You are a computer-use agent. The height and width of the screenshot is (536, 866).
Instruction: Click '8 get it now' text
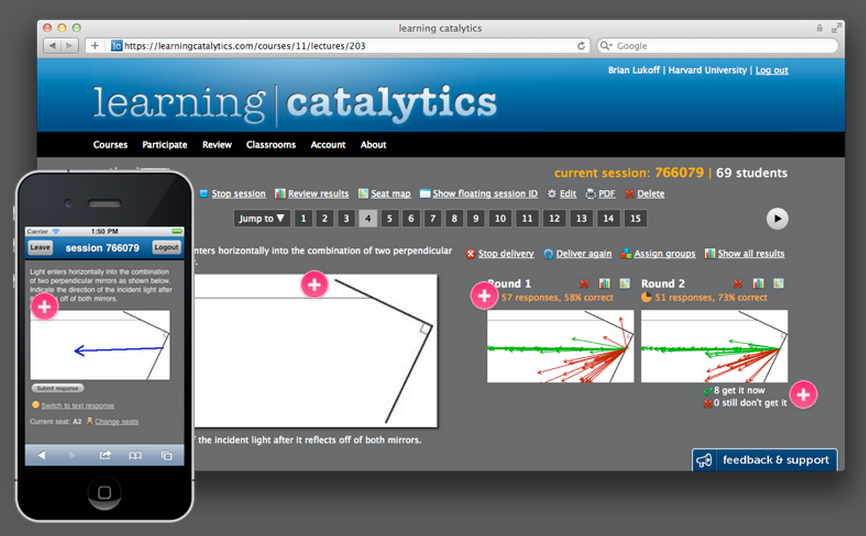pyautogui.click(x=739, y=390)
